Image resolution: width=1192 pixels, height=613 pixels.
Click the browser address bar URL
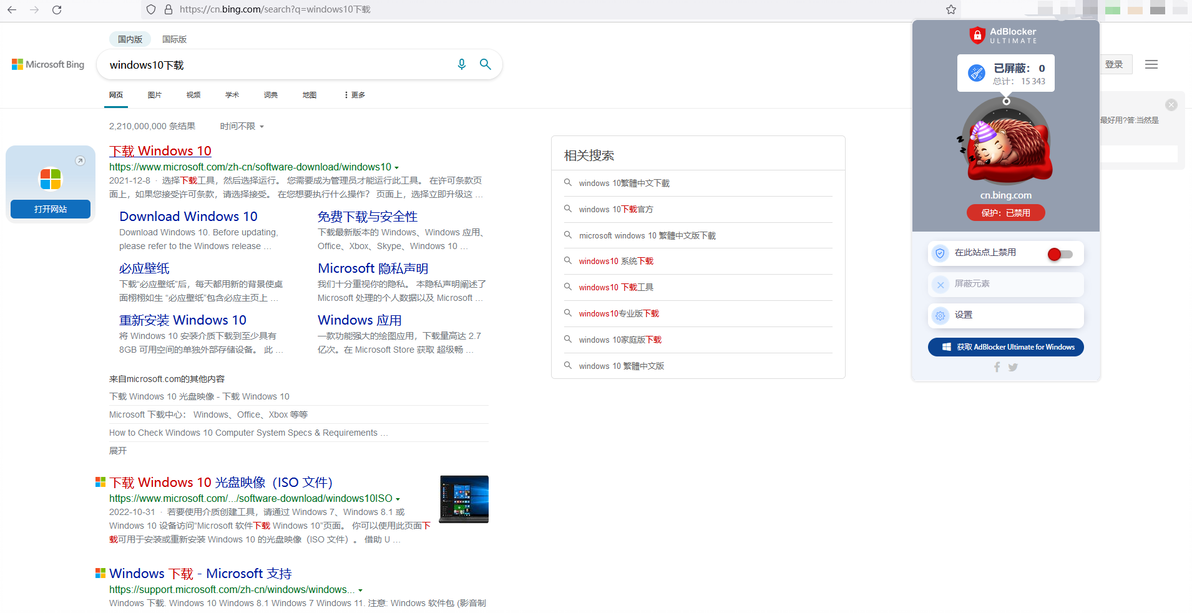coord(275,10)
